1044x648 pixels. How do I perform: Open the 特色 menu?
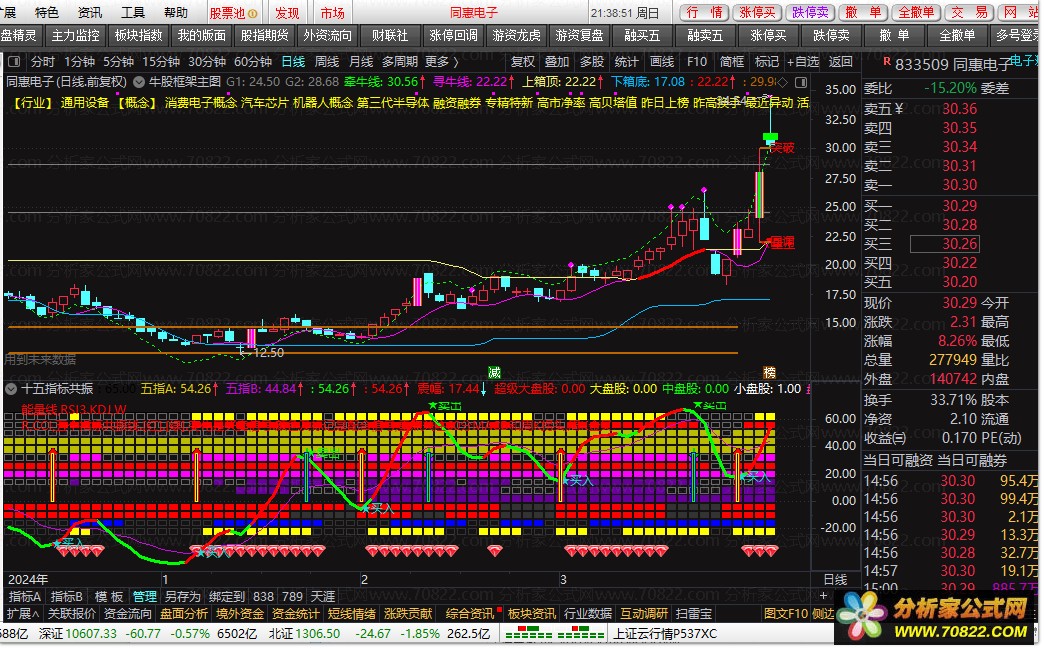(47, 13)
